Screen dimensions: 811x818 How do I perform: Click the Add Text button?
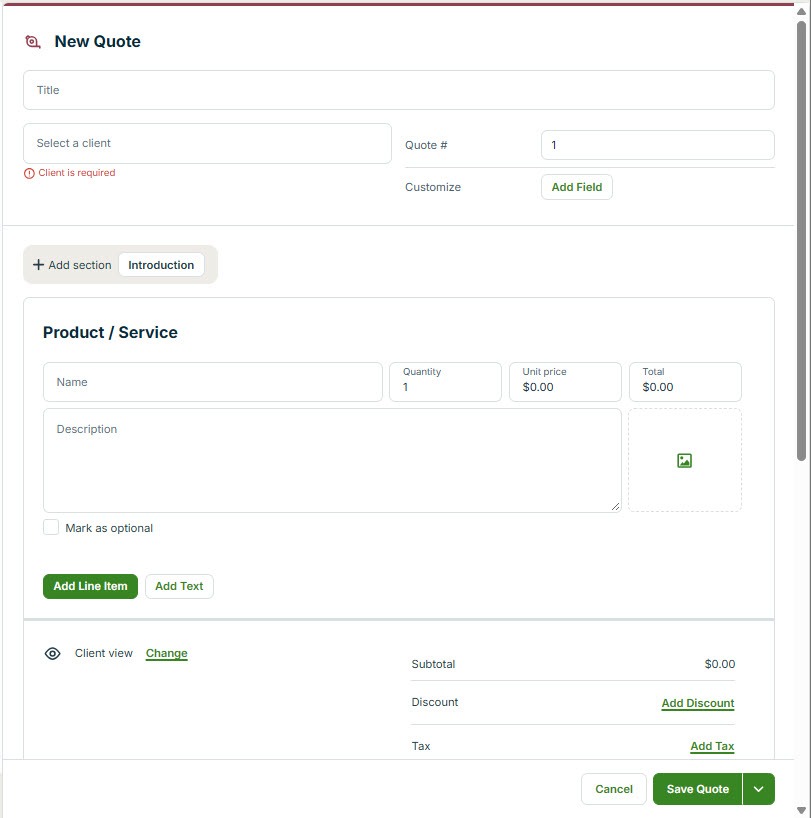pyautogui.click(x=179, y=586)
